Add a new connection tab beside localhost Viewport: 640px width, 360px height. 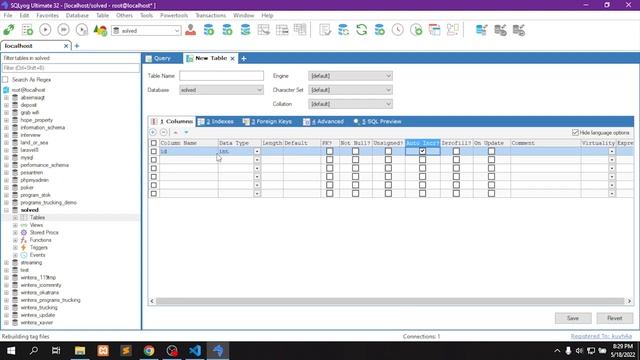77,46
